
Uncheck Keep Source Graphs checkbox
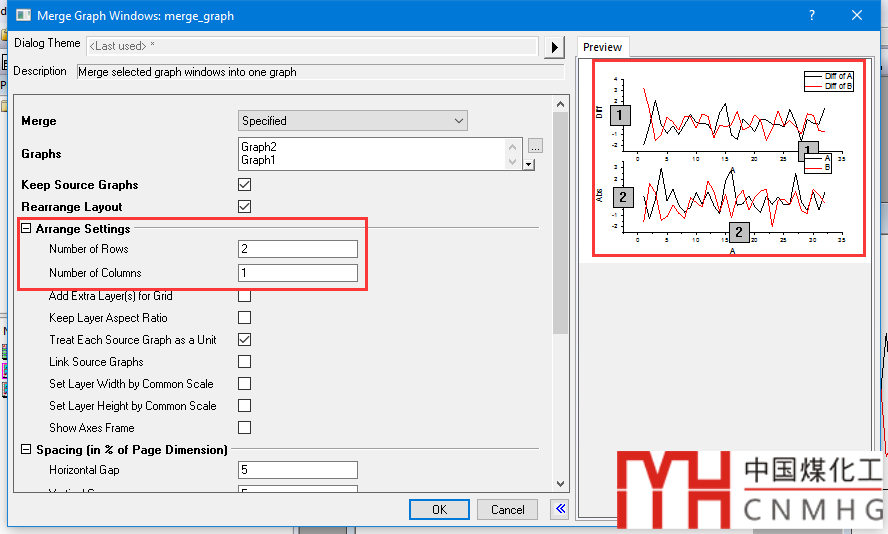(x=245, y=185)
